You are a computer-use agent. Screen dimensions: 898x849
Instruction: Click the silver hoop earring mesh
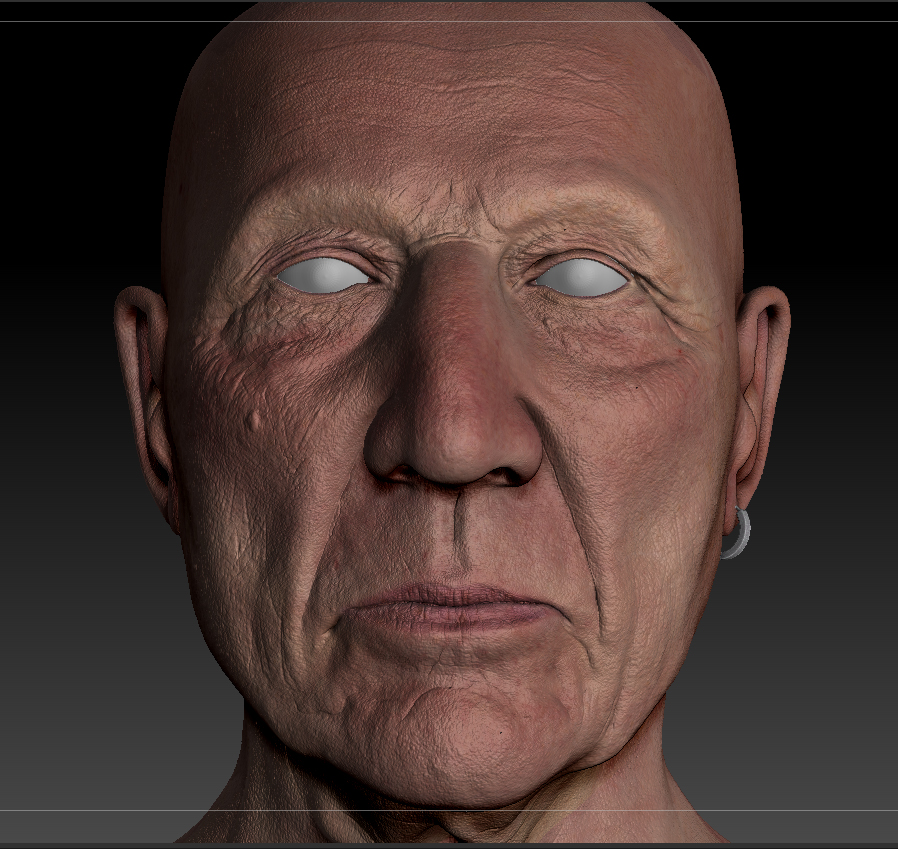pyautogui.click(x=738, y=533)
